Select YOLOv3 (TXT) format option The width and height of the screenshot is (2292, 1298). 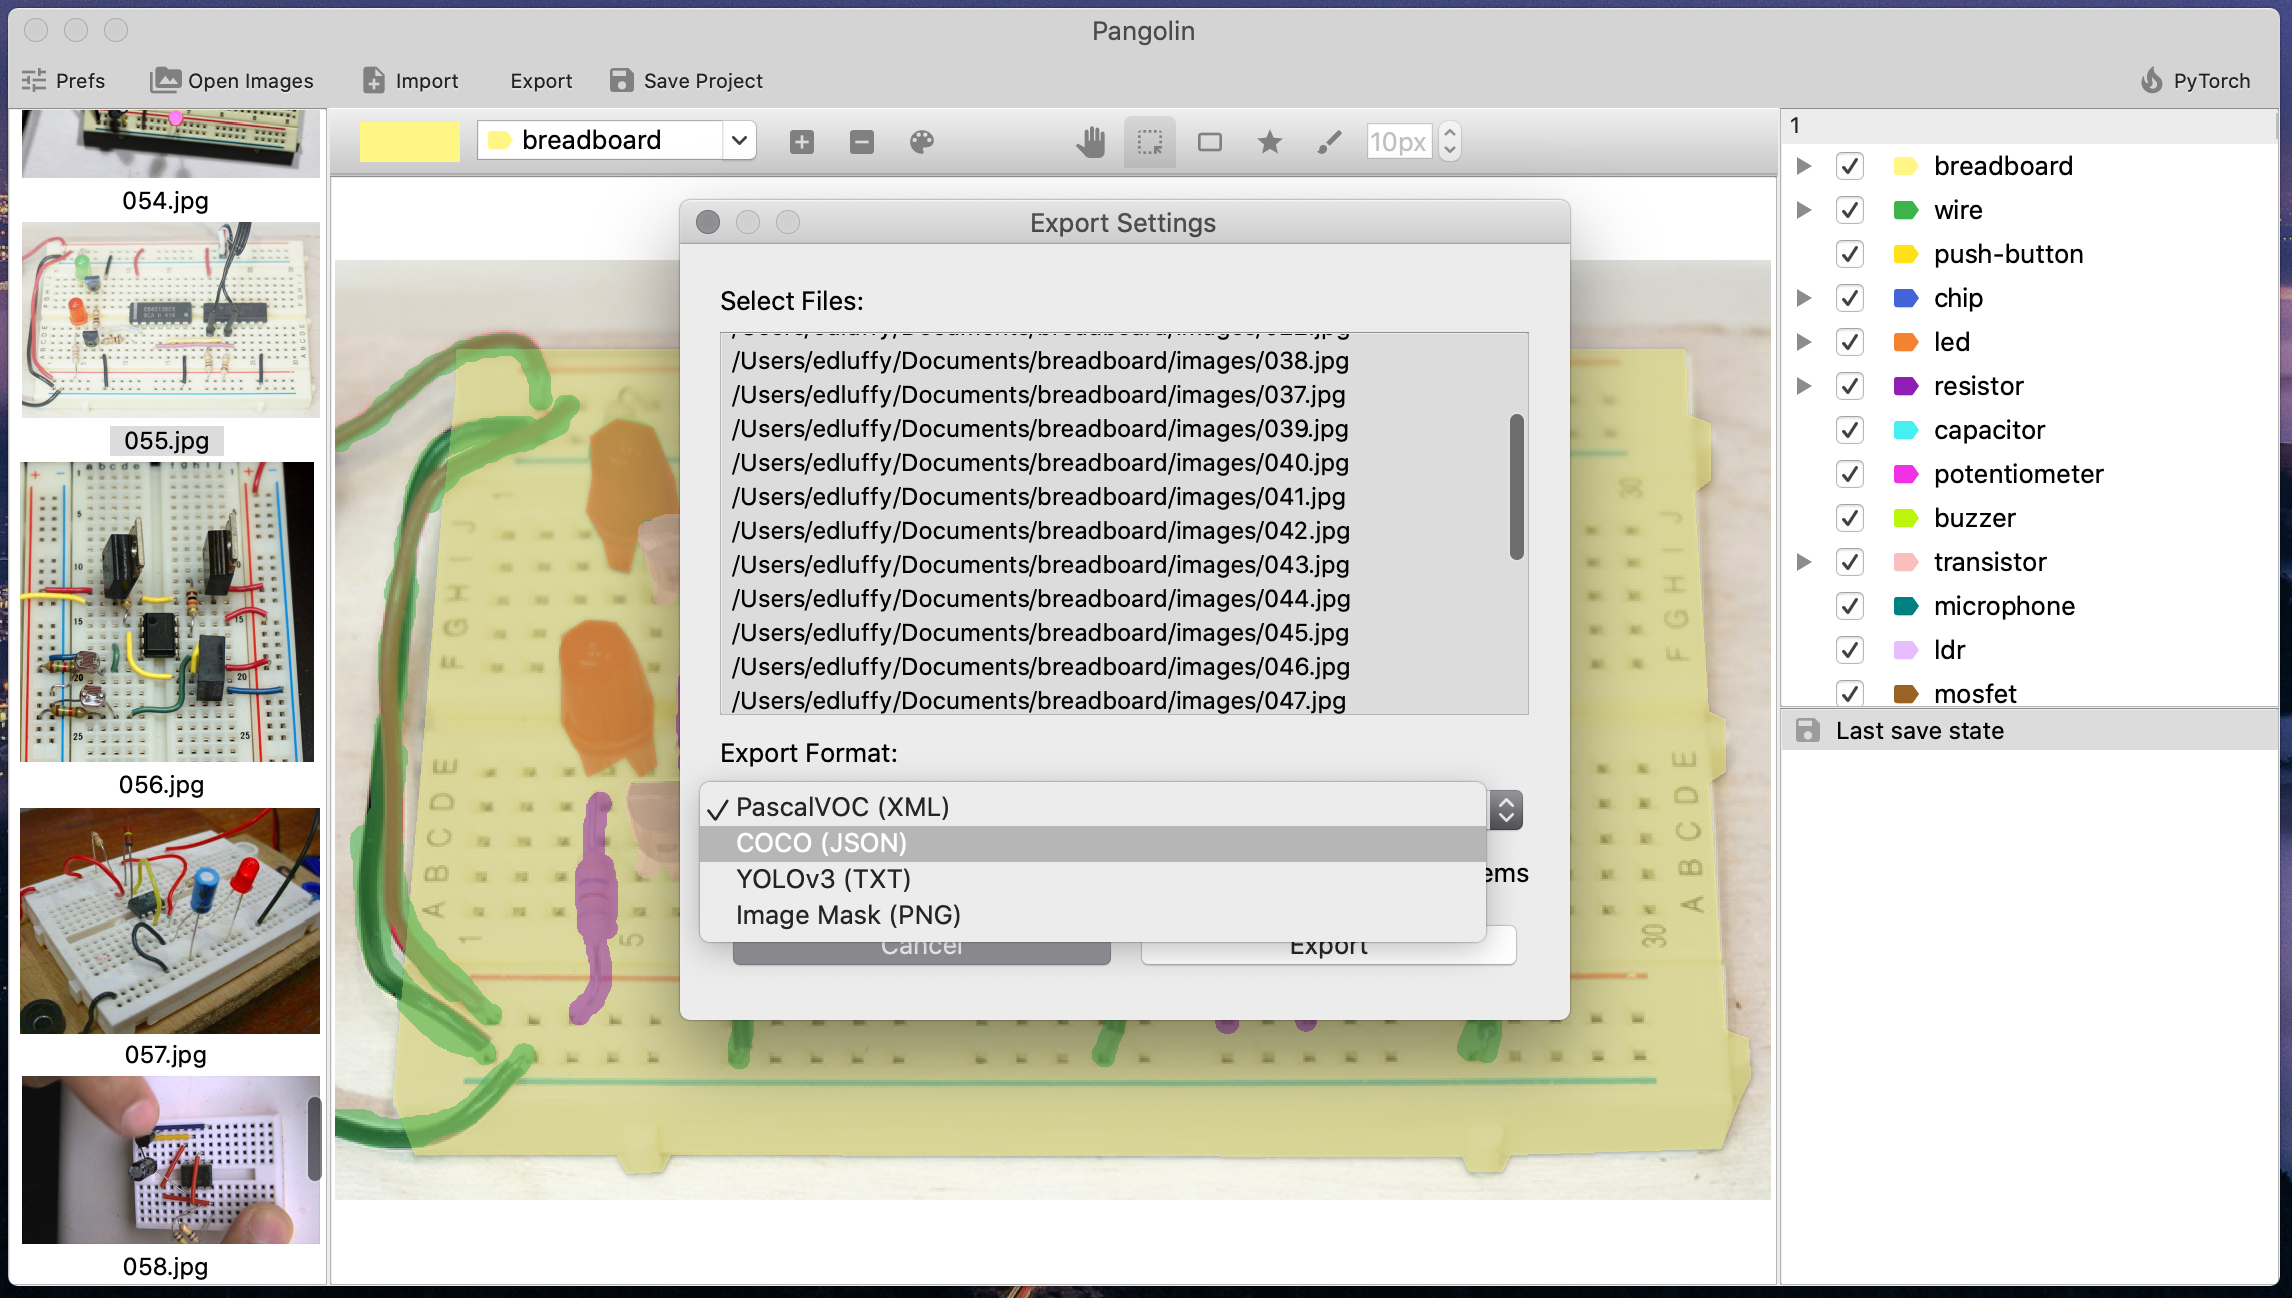pos(823,879)
